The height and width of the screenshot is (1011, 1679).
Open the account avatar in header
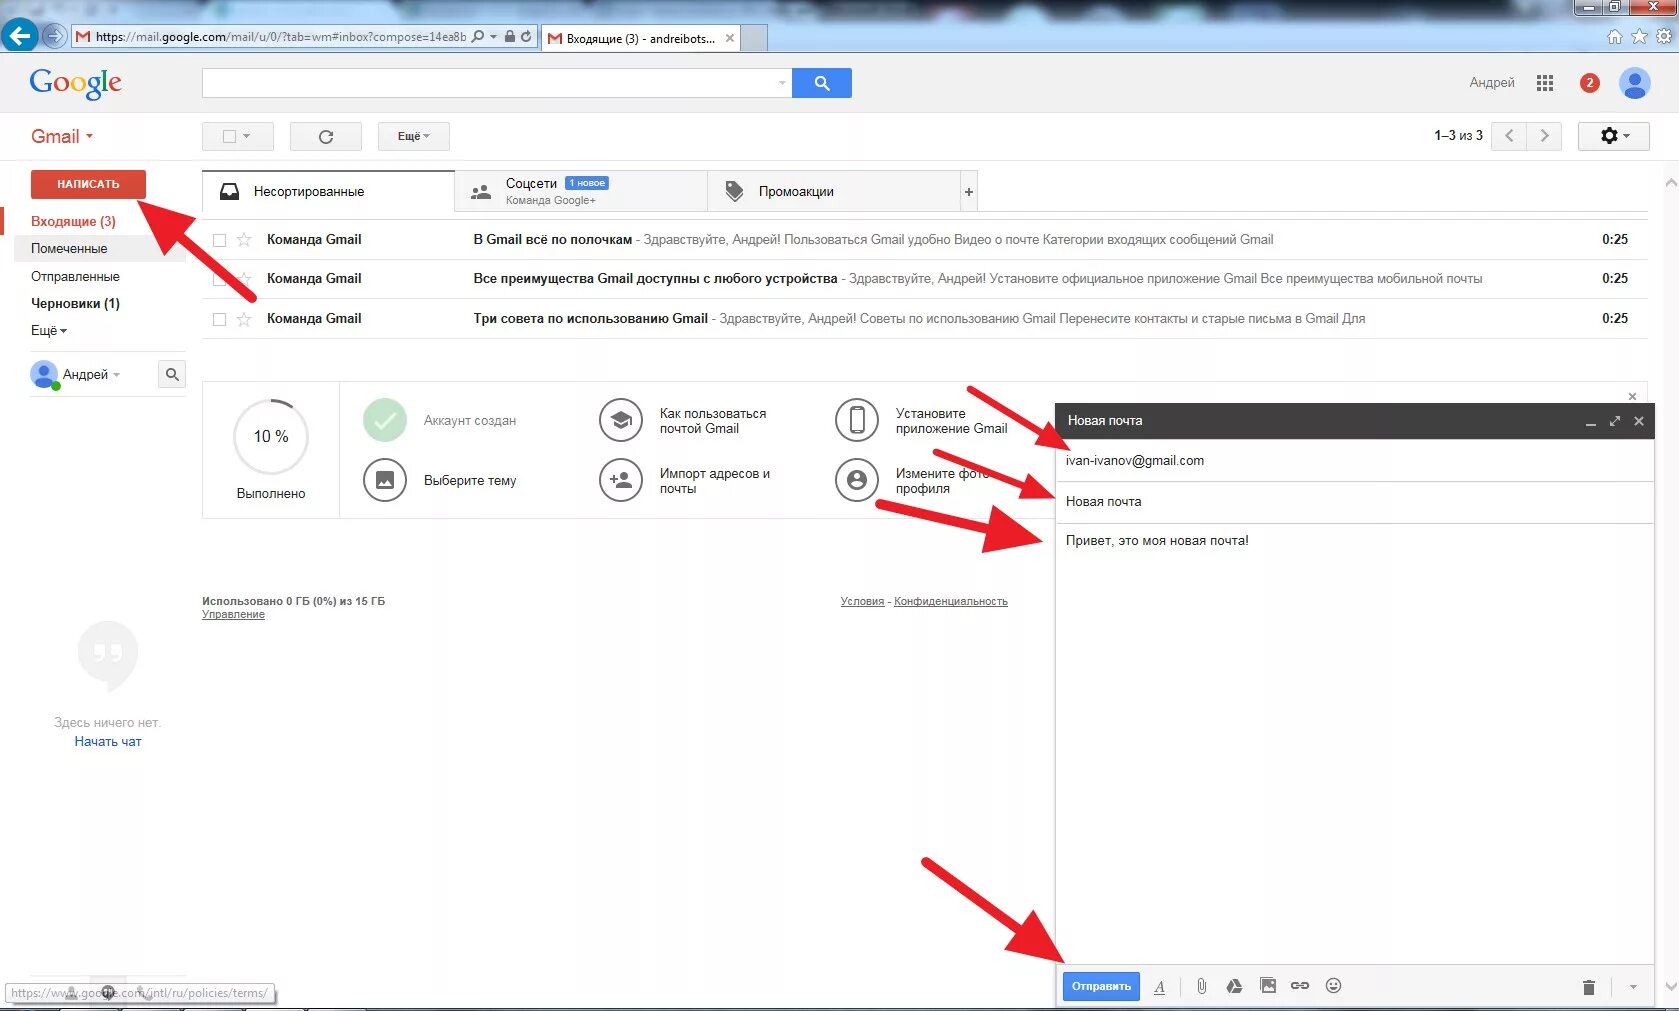point(1635,83)
